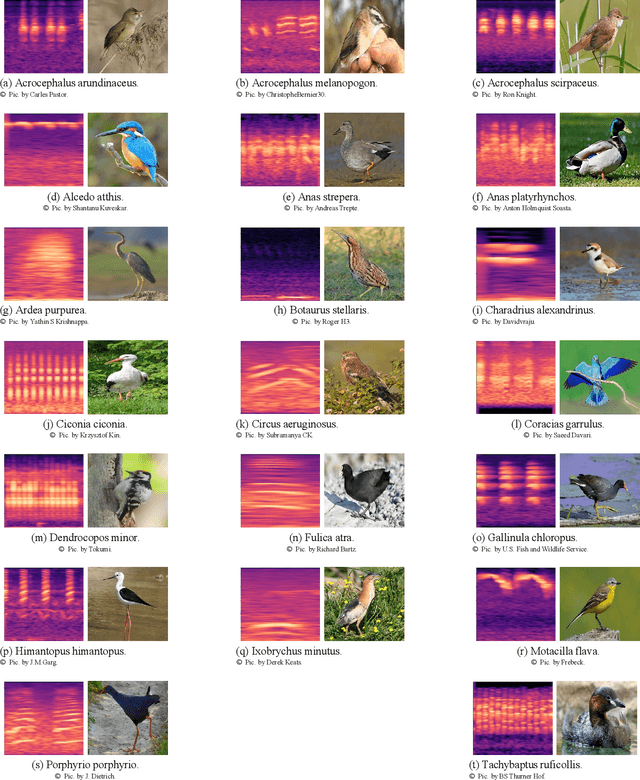Open the purple heron photo for Ardea purpurea

coord(128,263)
